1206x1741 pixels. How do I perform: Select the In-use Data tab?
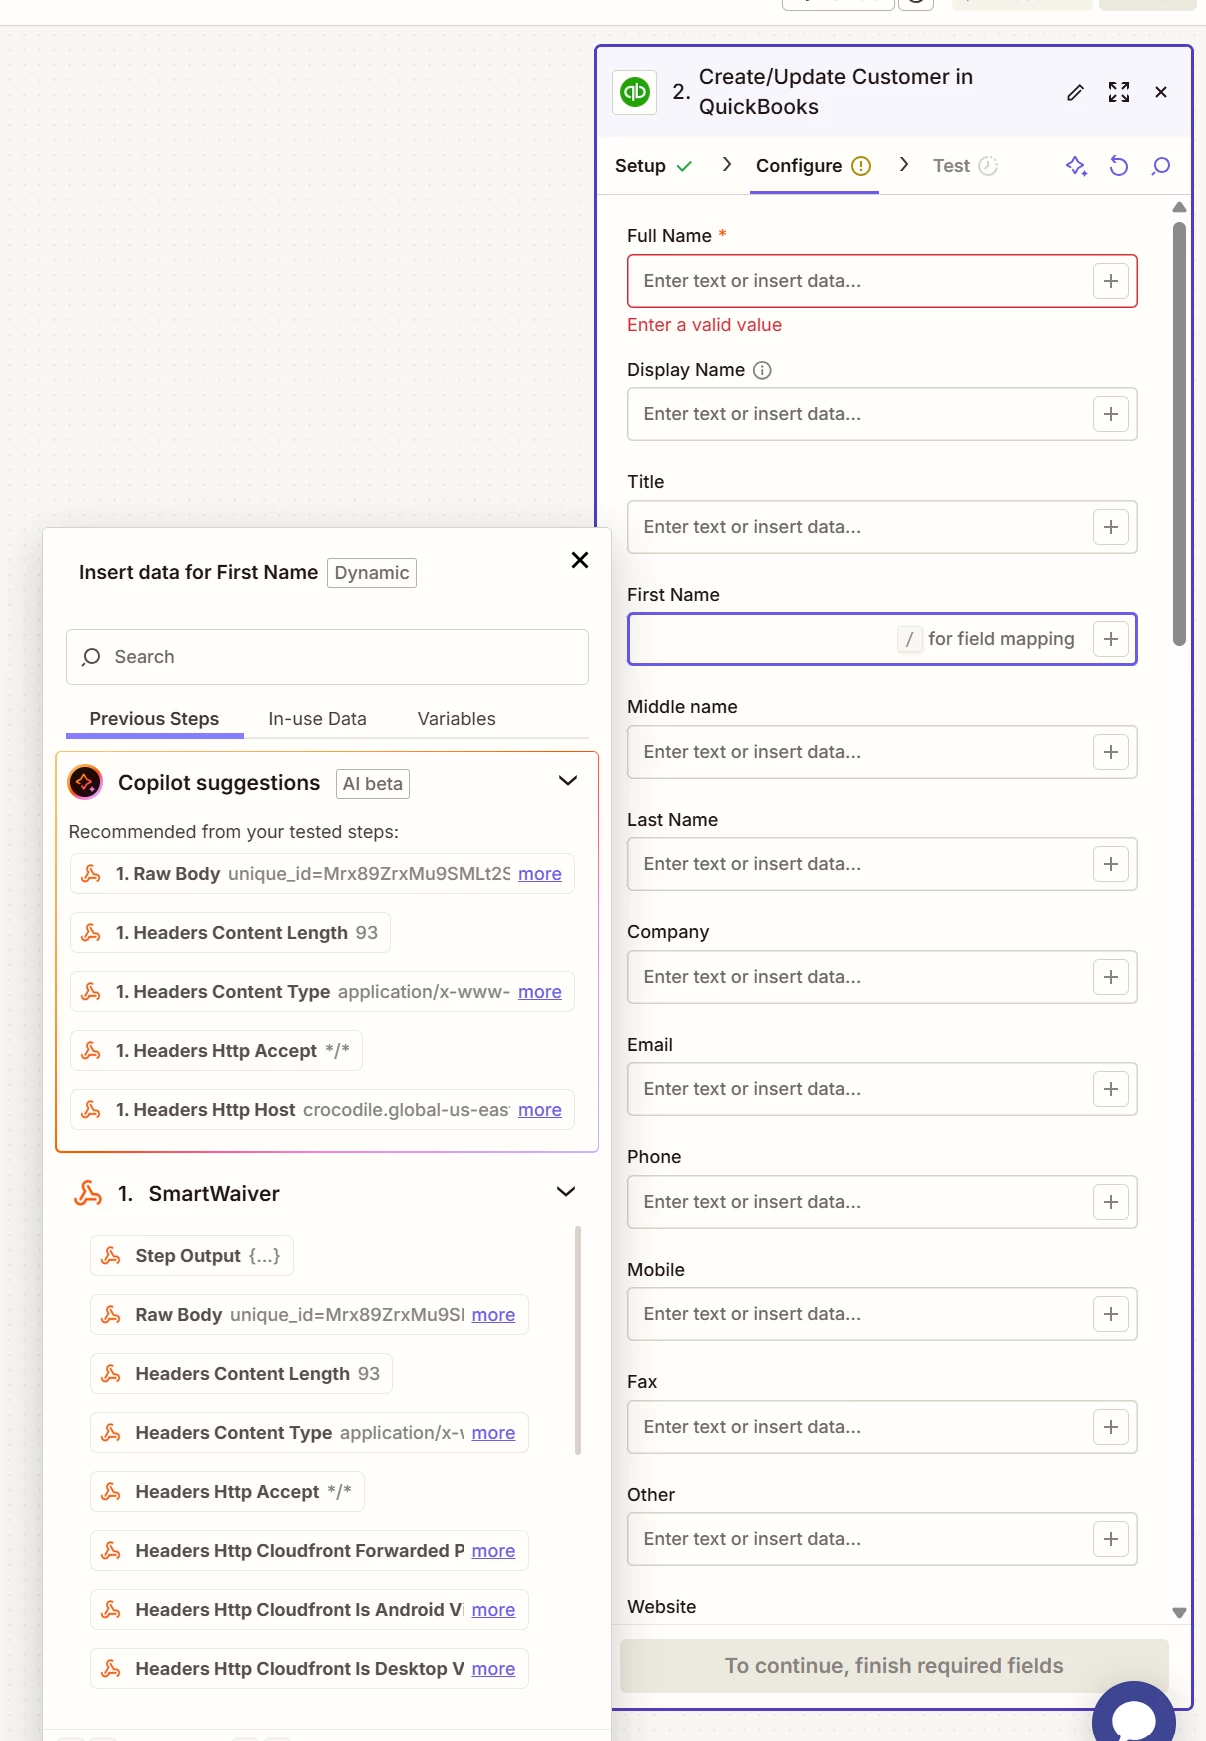tap(317, 719)
